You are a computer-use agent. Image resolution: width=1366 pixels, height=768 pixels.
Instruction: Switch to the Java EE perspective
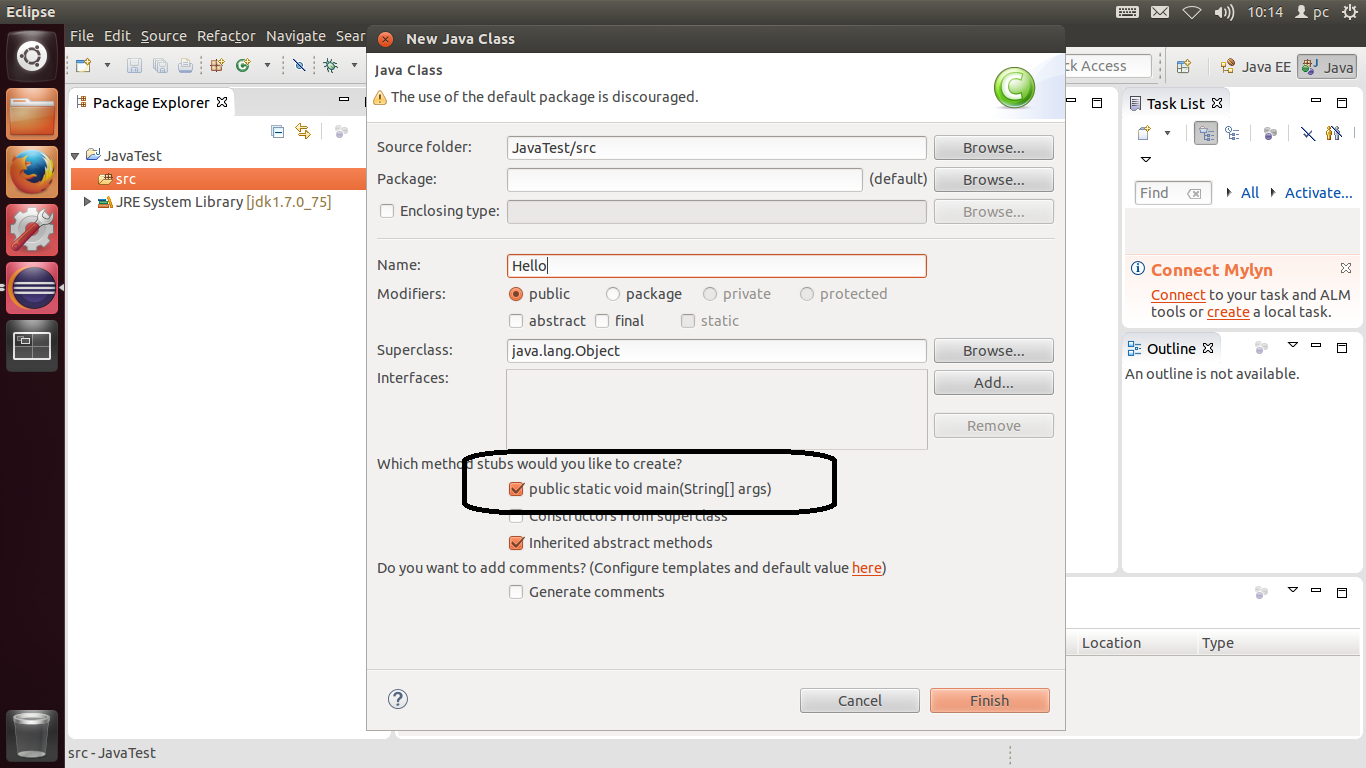point(1255,67)
